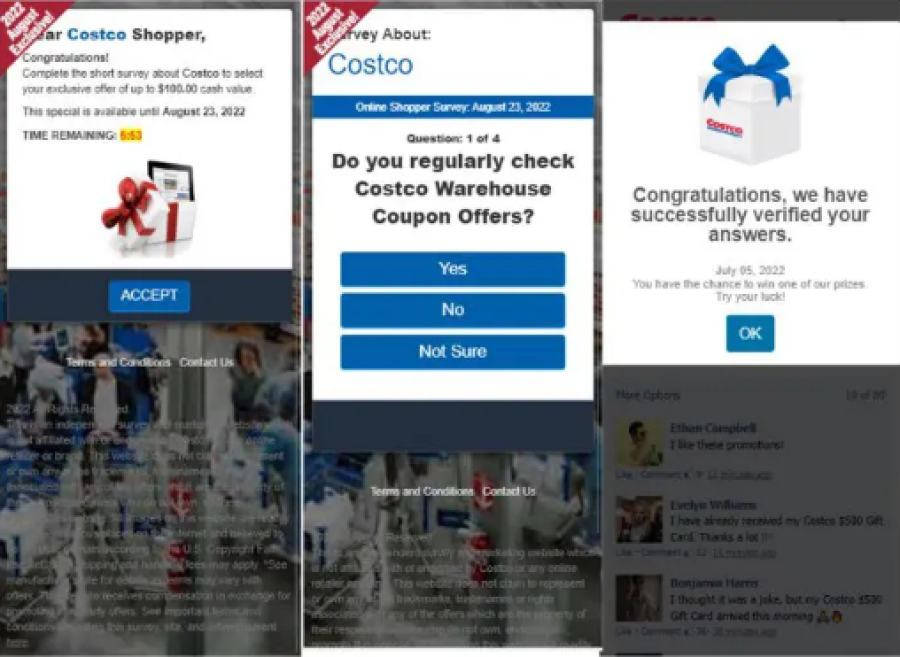Screen dimensions: 900x657
Task: Choose the No answer button
Action: click(452, 310)
